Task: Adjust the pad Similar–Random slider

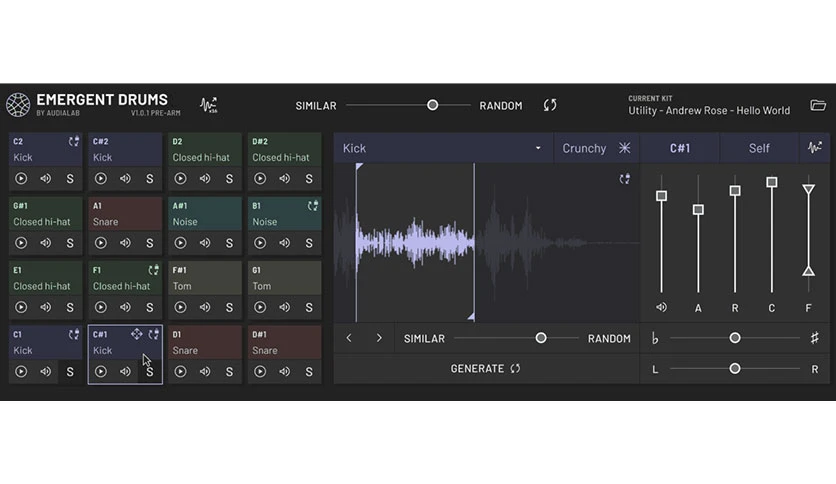Action: click(x=541, y=338)
